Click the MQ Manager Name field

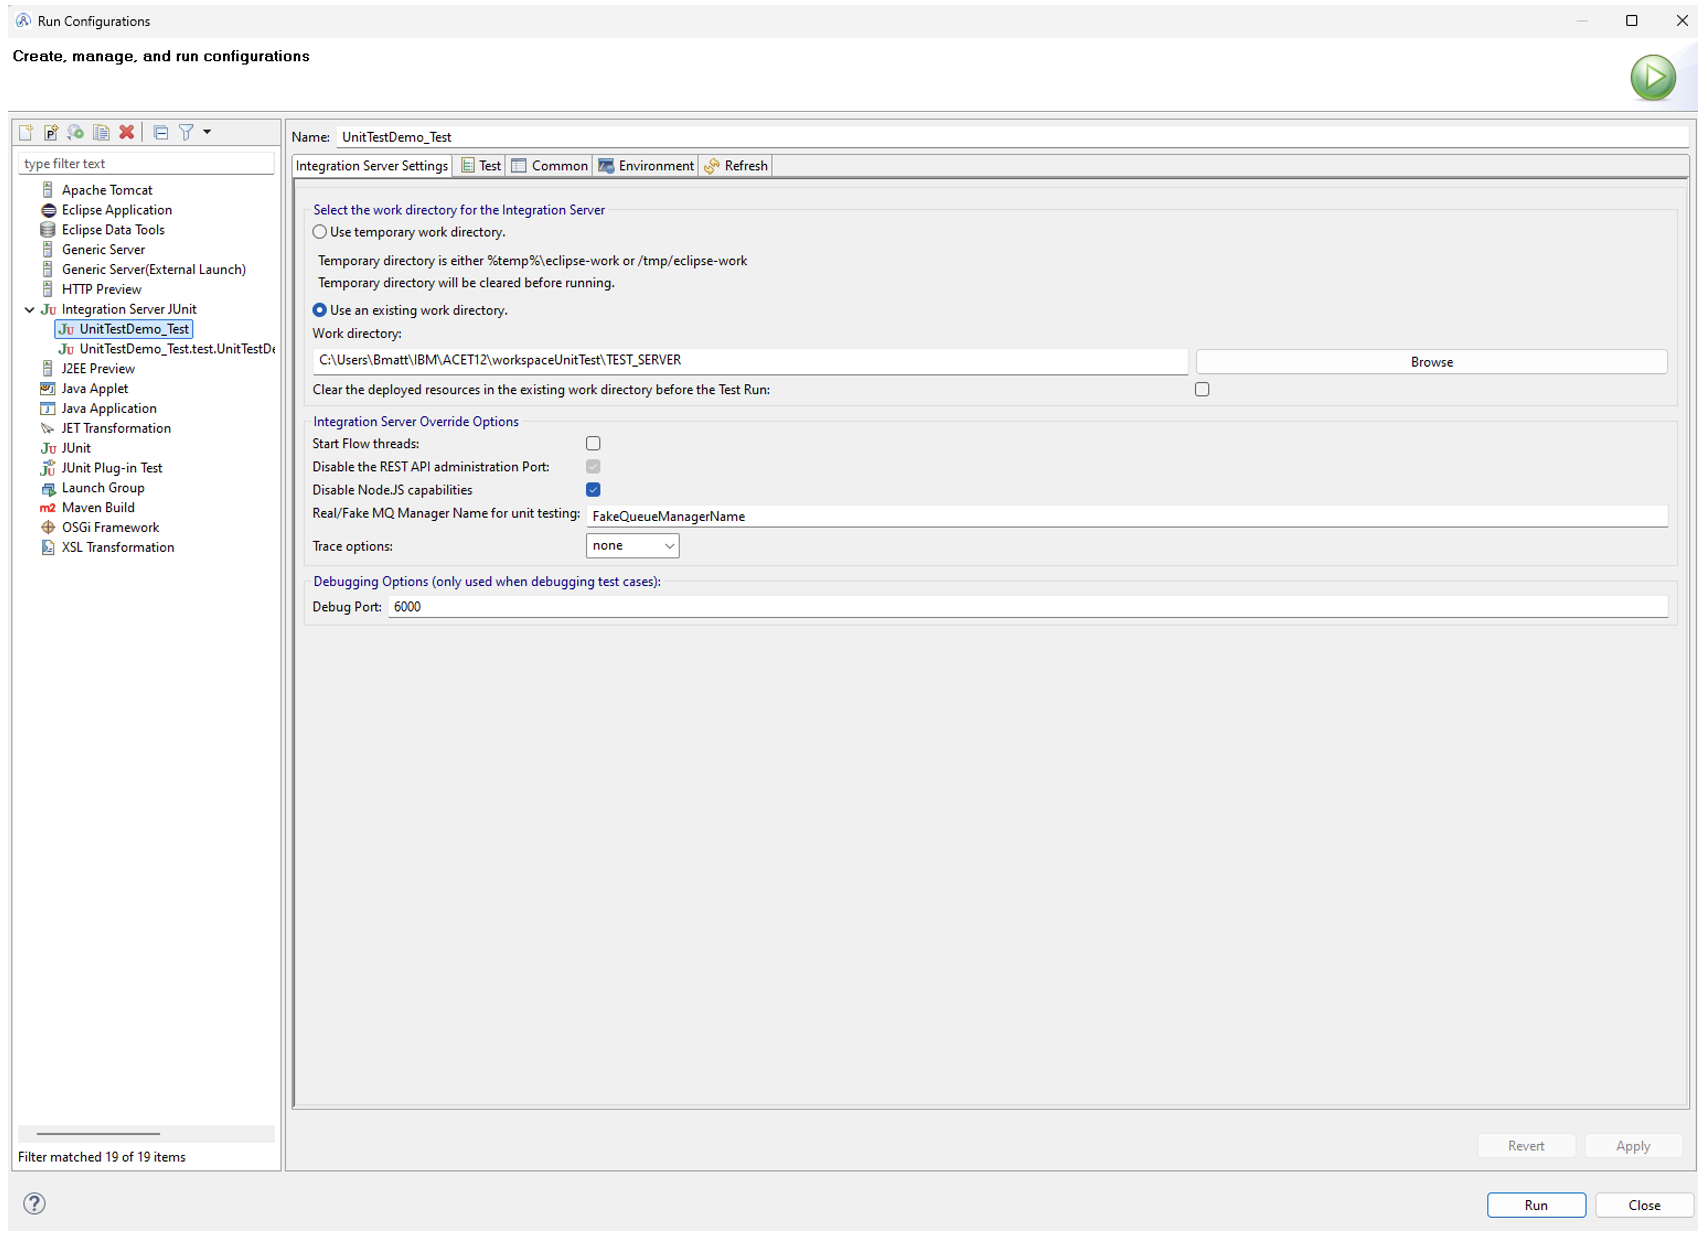click(x=1127, y=516)
